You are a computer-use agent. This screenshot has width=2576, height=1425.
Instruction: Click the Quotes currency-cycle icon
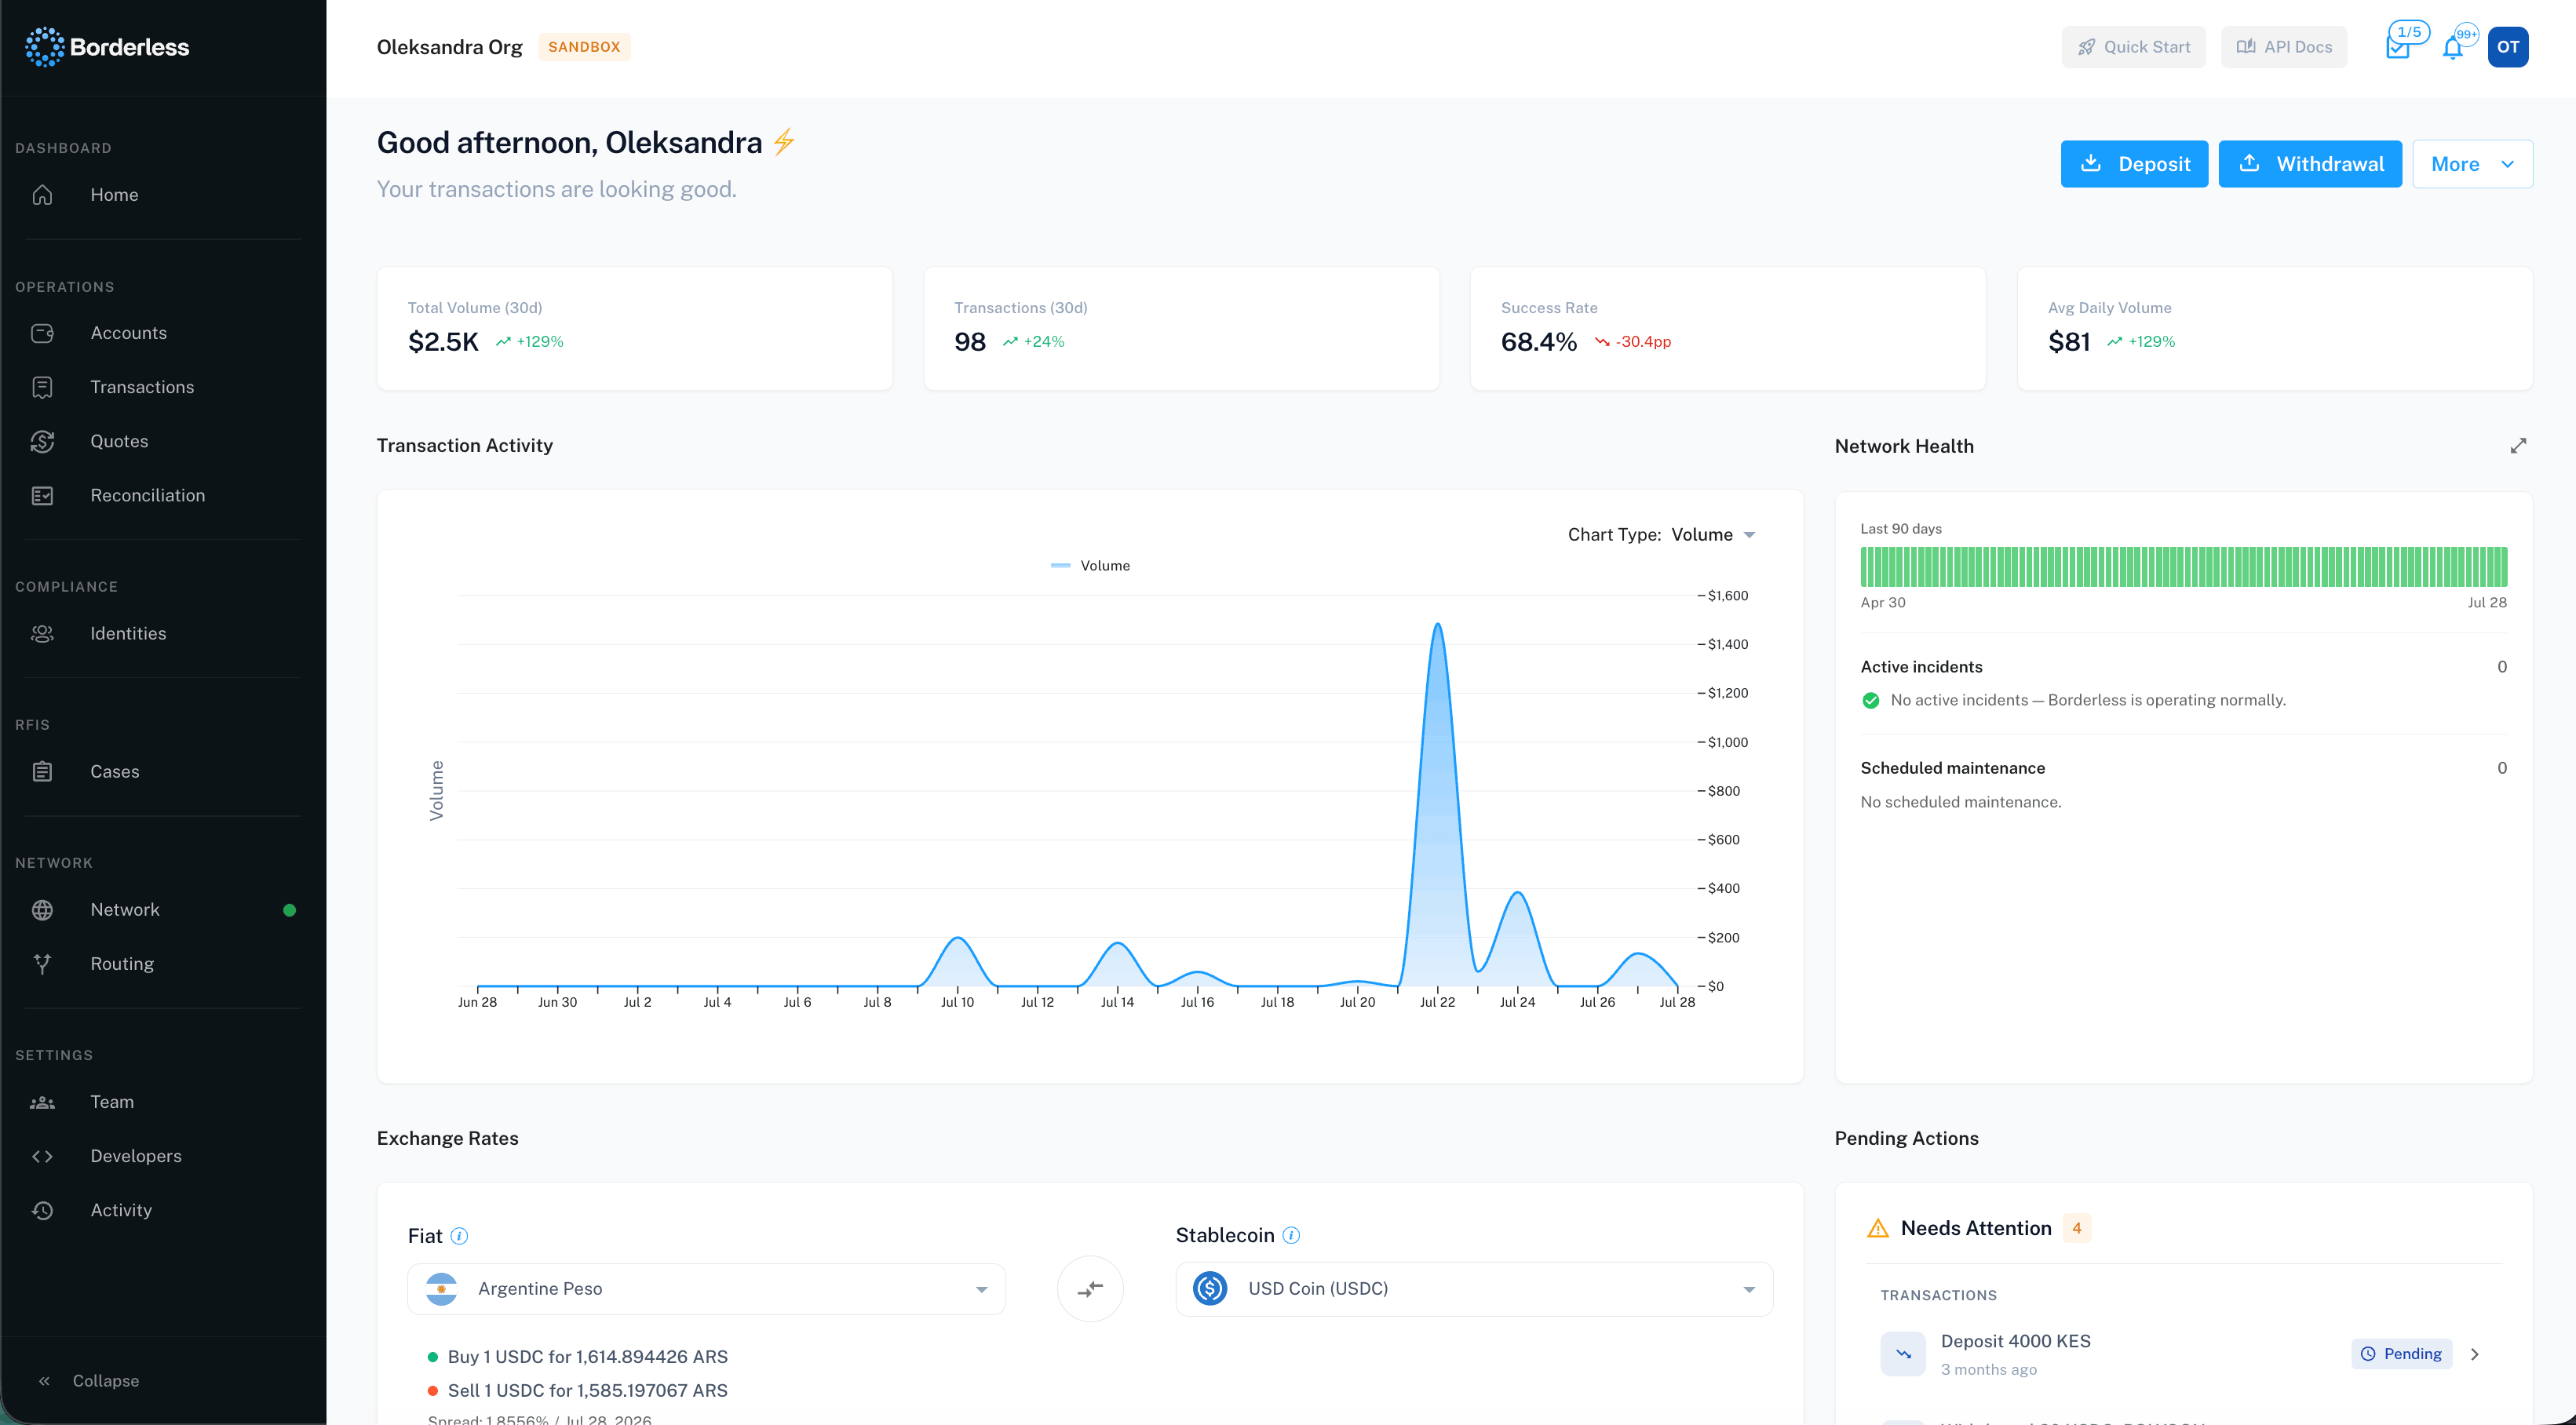(42, 441)
